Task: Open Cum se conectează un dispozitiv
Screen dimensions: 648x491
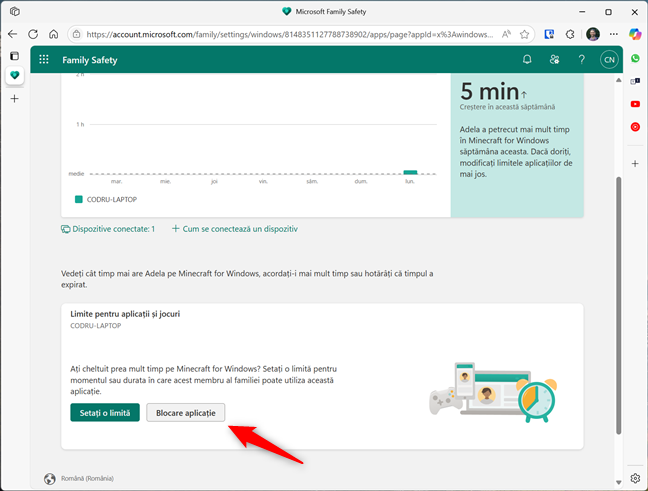Action: tap(234, 229)
